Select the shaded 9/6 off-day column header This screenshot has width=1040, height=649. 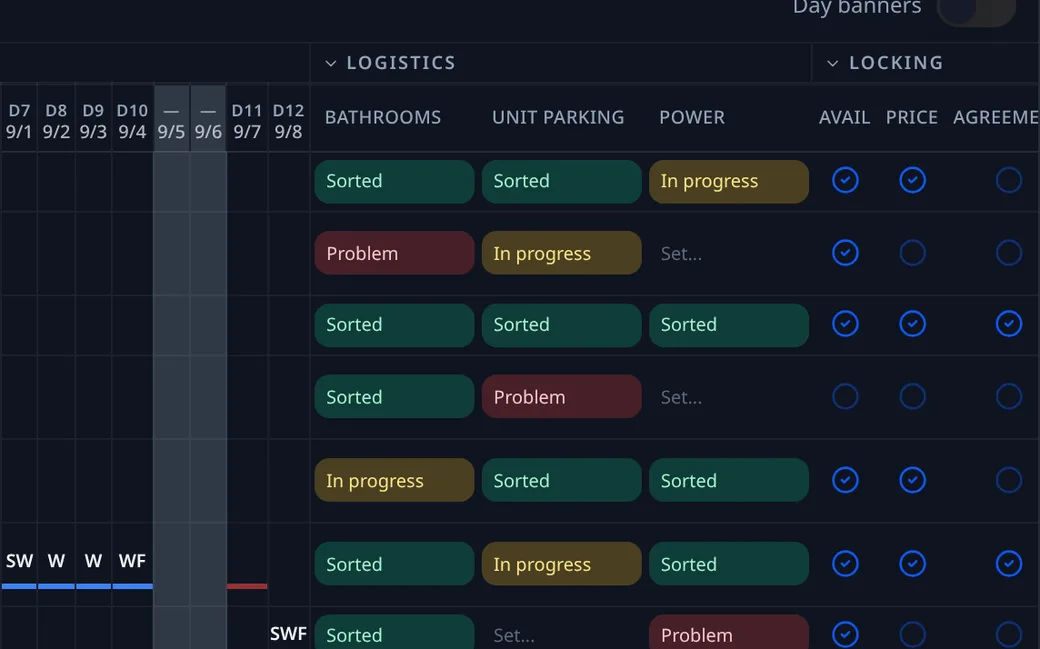pos(208,121)
